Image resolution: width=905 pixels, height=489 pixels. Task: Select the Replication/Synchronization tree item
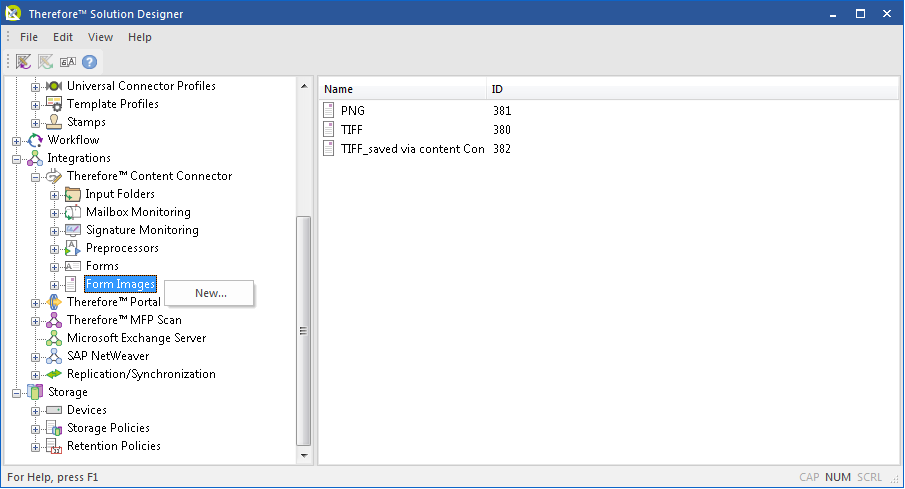click(141, 374)
